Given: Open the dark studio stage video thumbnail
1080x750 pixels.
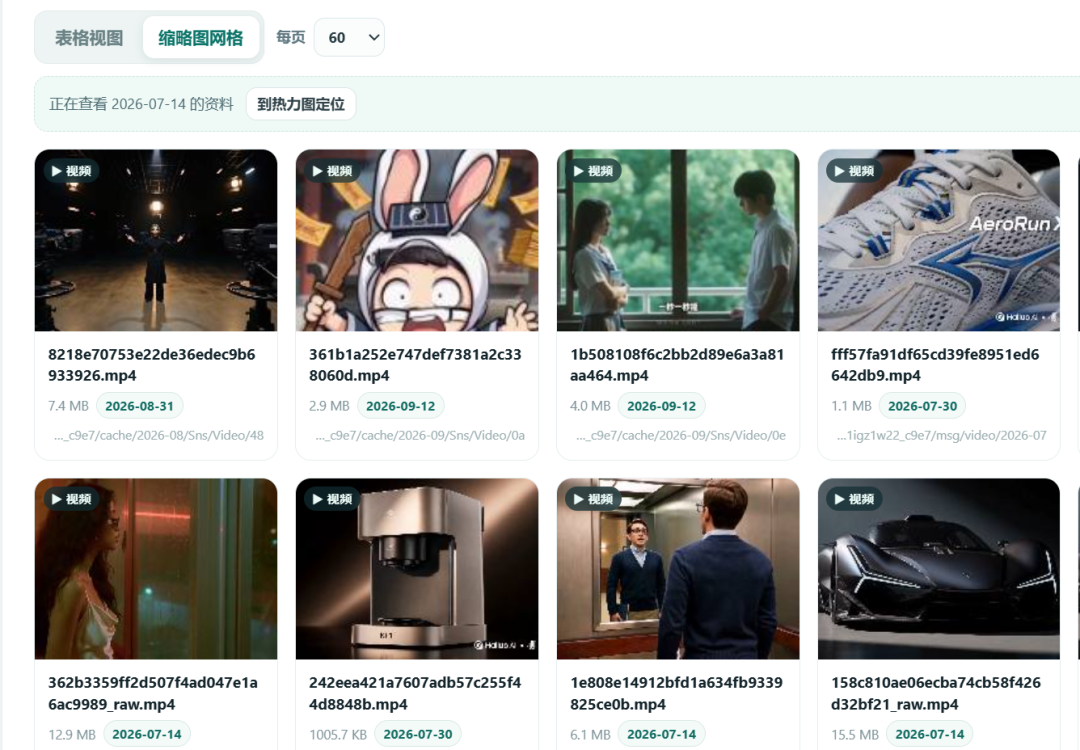Looking at the screenshot, I should tap(156, 240).
